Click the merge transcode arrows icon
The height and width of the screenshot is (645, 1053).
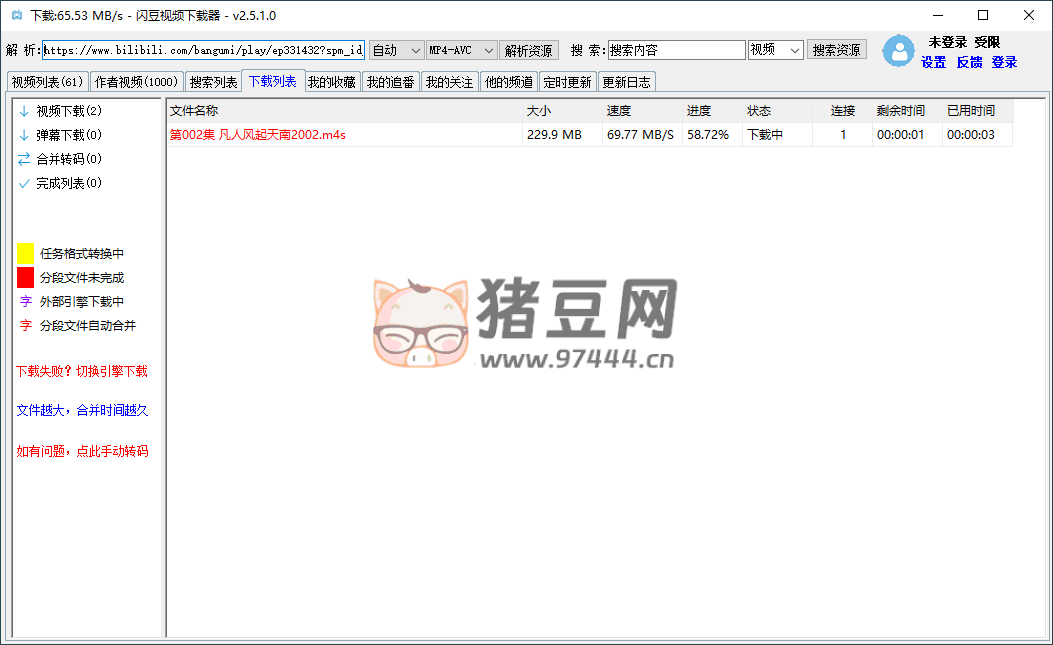point(24,159)
